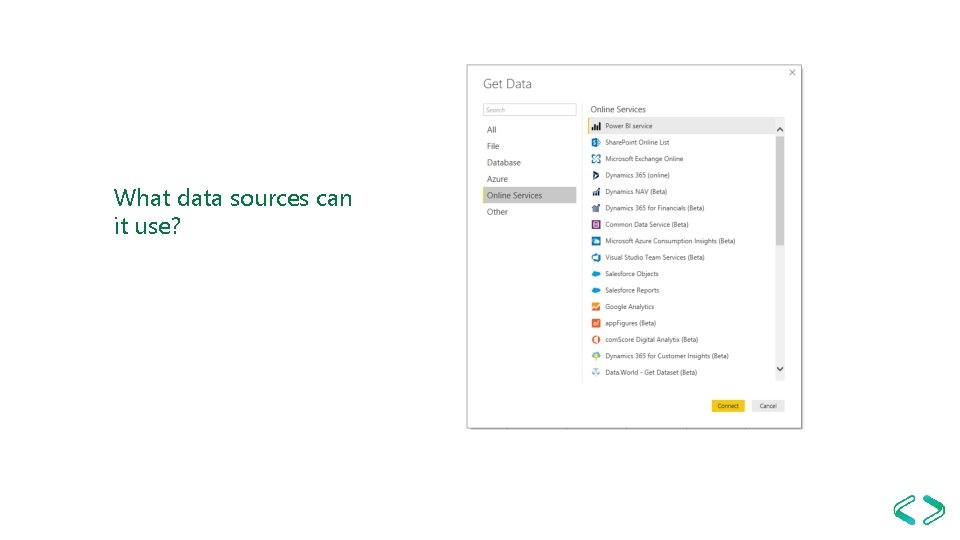This screenshot has width=960, height=540.
Task: Select 'Common Data Service (Beta)' text
Action: pos(647,225)
